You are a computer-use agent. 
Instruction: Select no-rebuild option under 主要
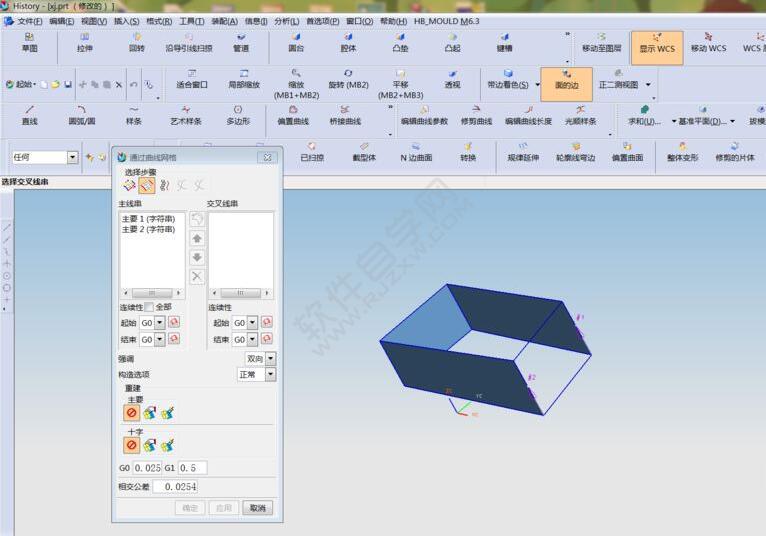click(x=131, y=413)
